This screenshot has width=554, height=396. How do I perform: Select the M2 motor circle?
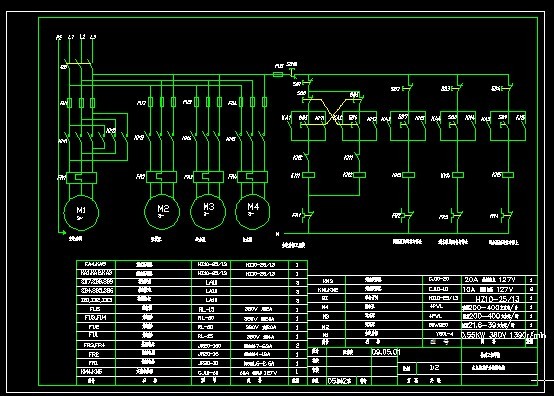(x=162, y=212)
